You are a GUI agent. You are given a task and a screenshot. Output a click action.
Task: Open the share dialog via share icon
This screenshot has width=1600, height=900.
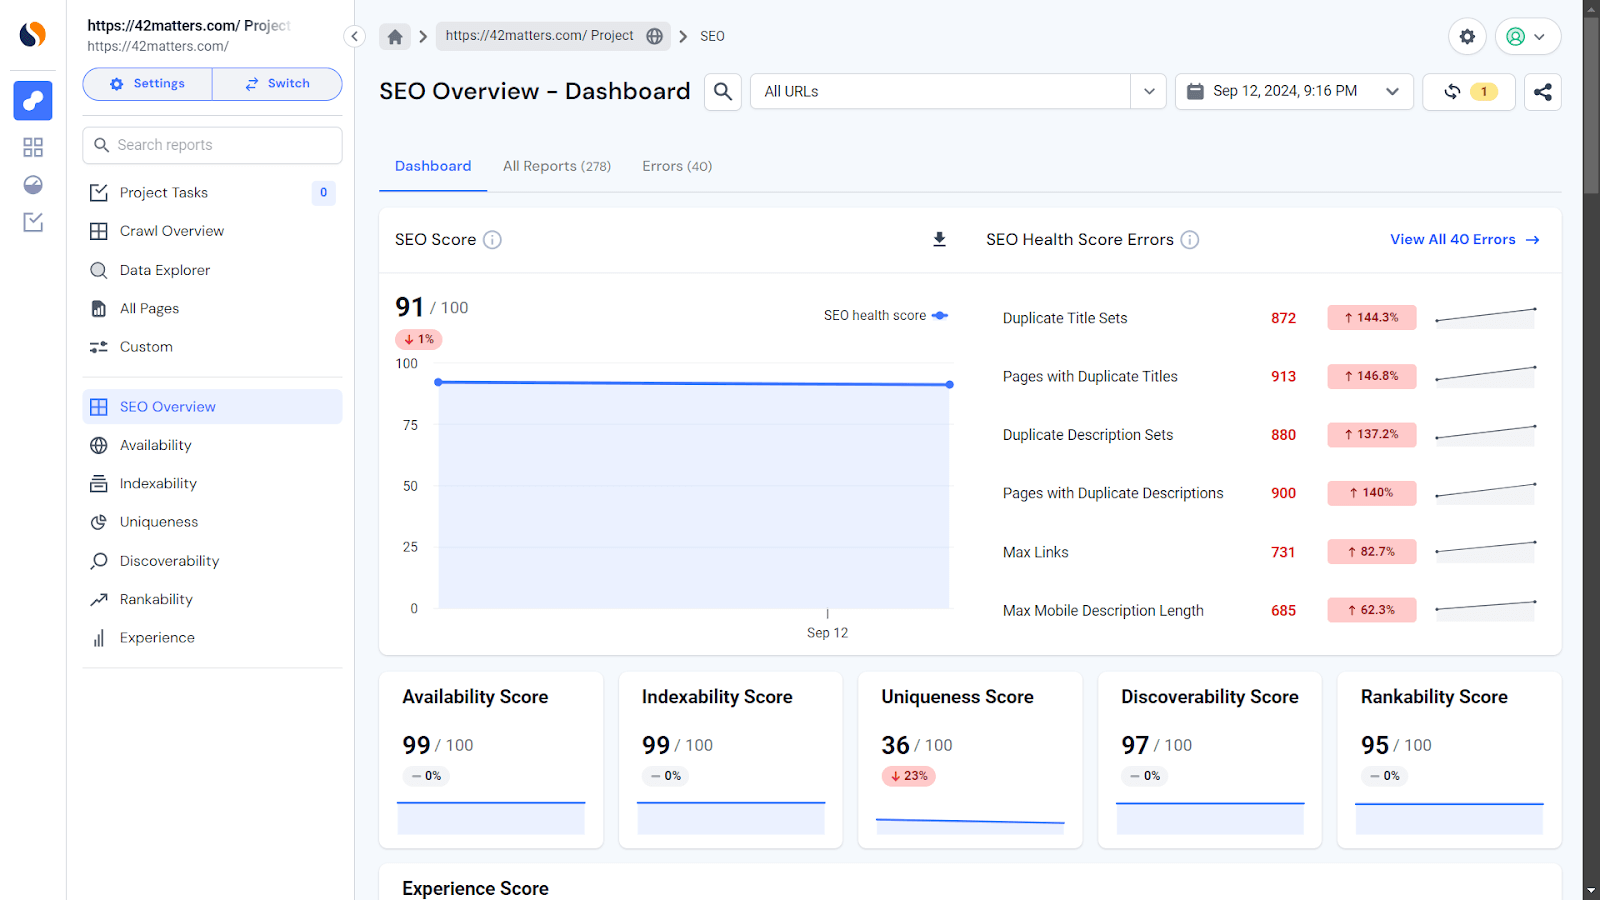1542,91
